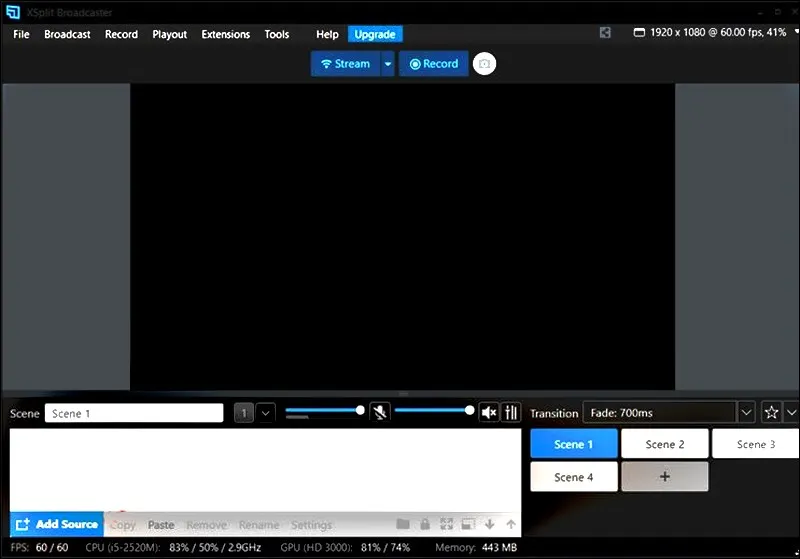This screenshot has width=800, height=559.
Task: Move source up with arrow icon
Action: (x=511, y=524)
